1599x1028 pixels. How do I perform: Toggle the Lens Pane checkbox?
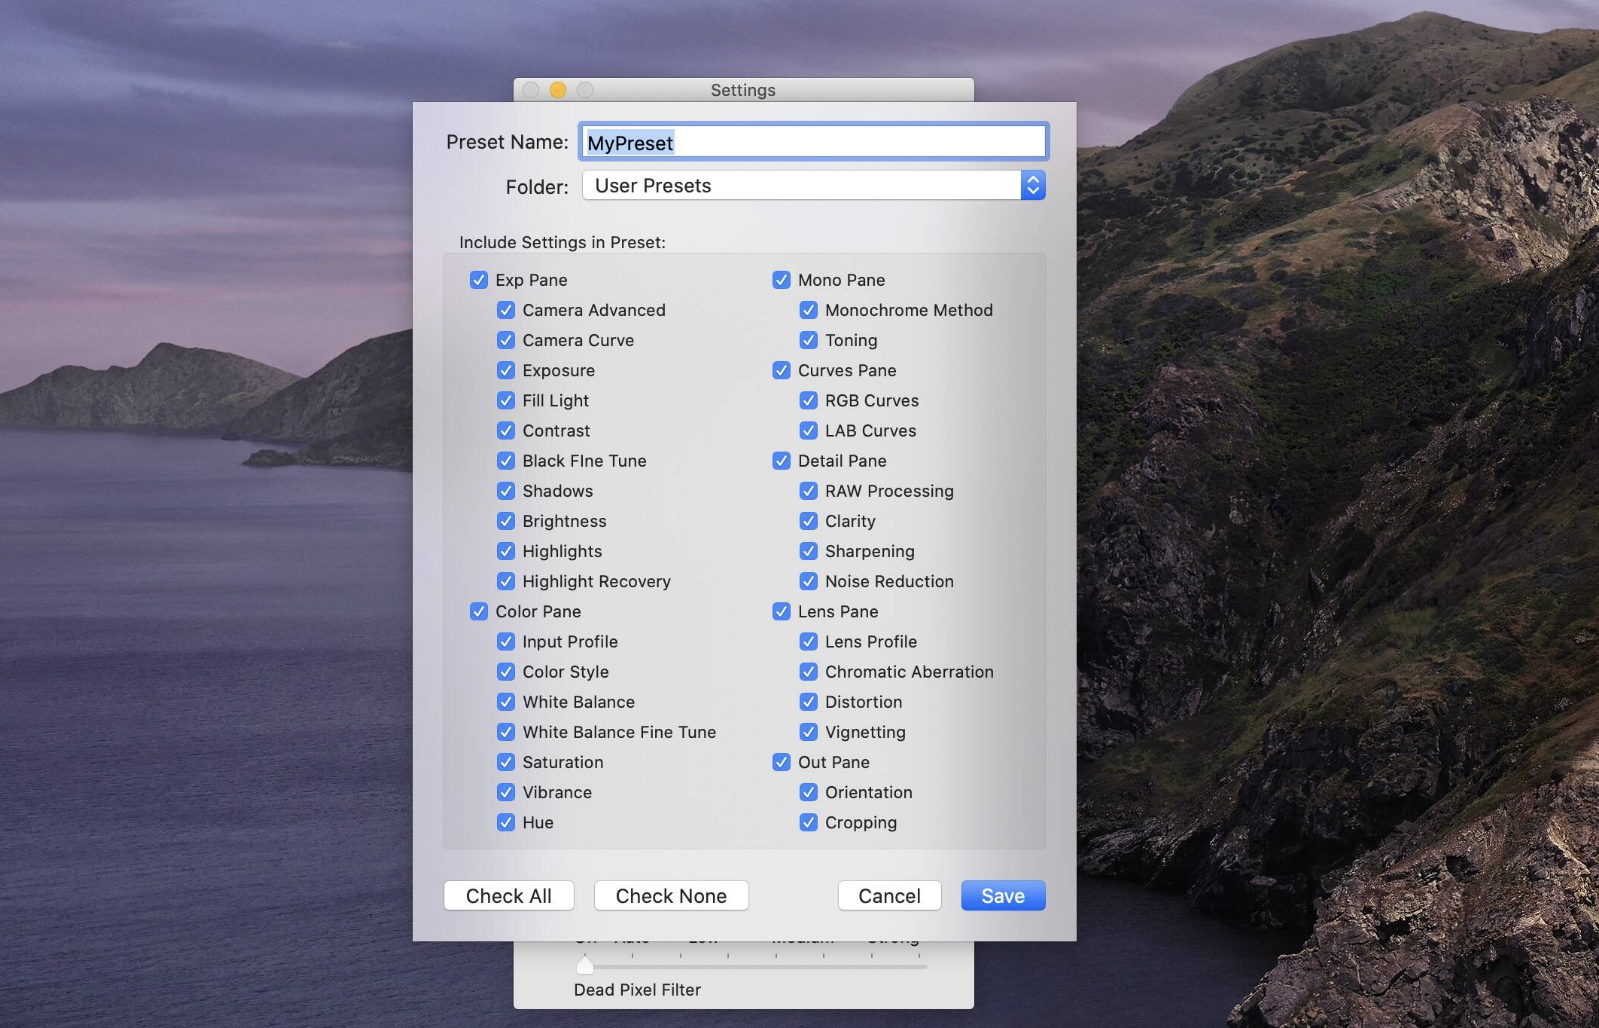coord(782,611)
